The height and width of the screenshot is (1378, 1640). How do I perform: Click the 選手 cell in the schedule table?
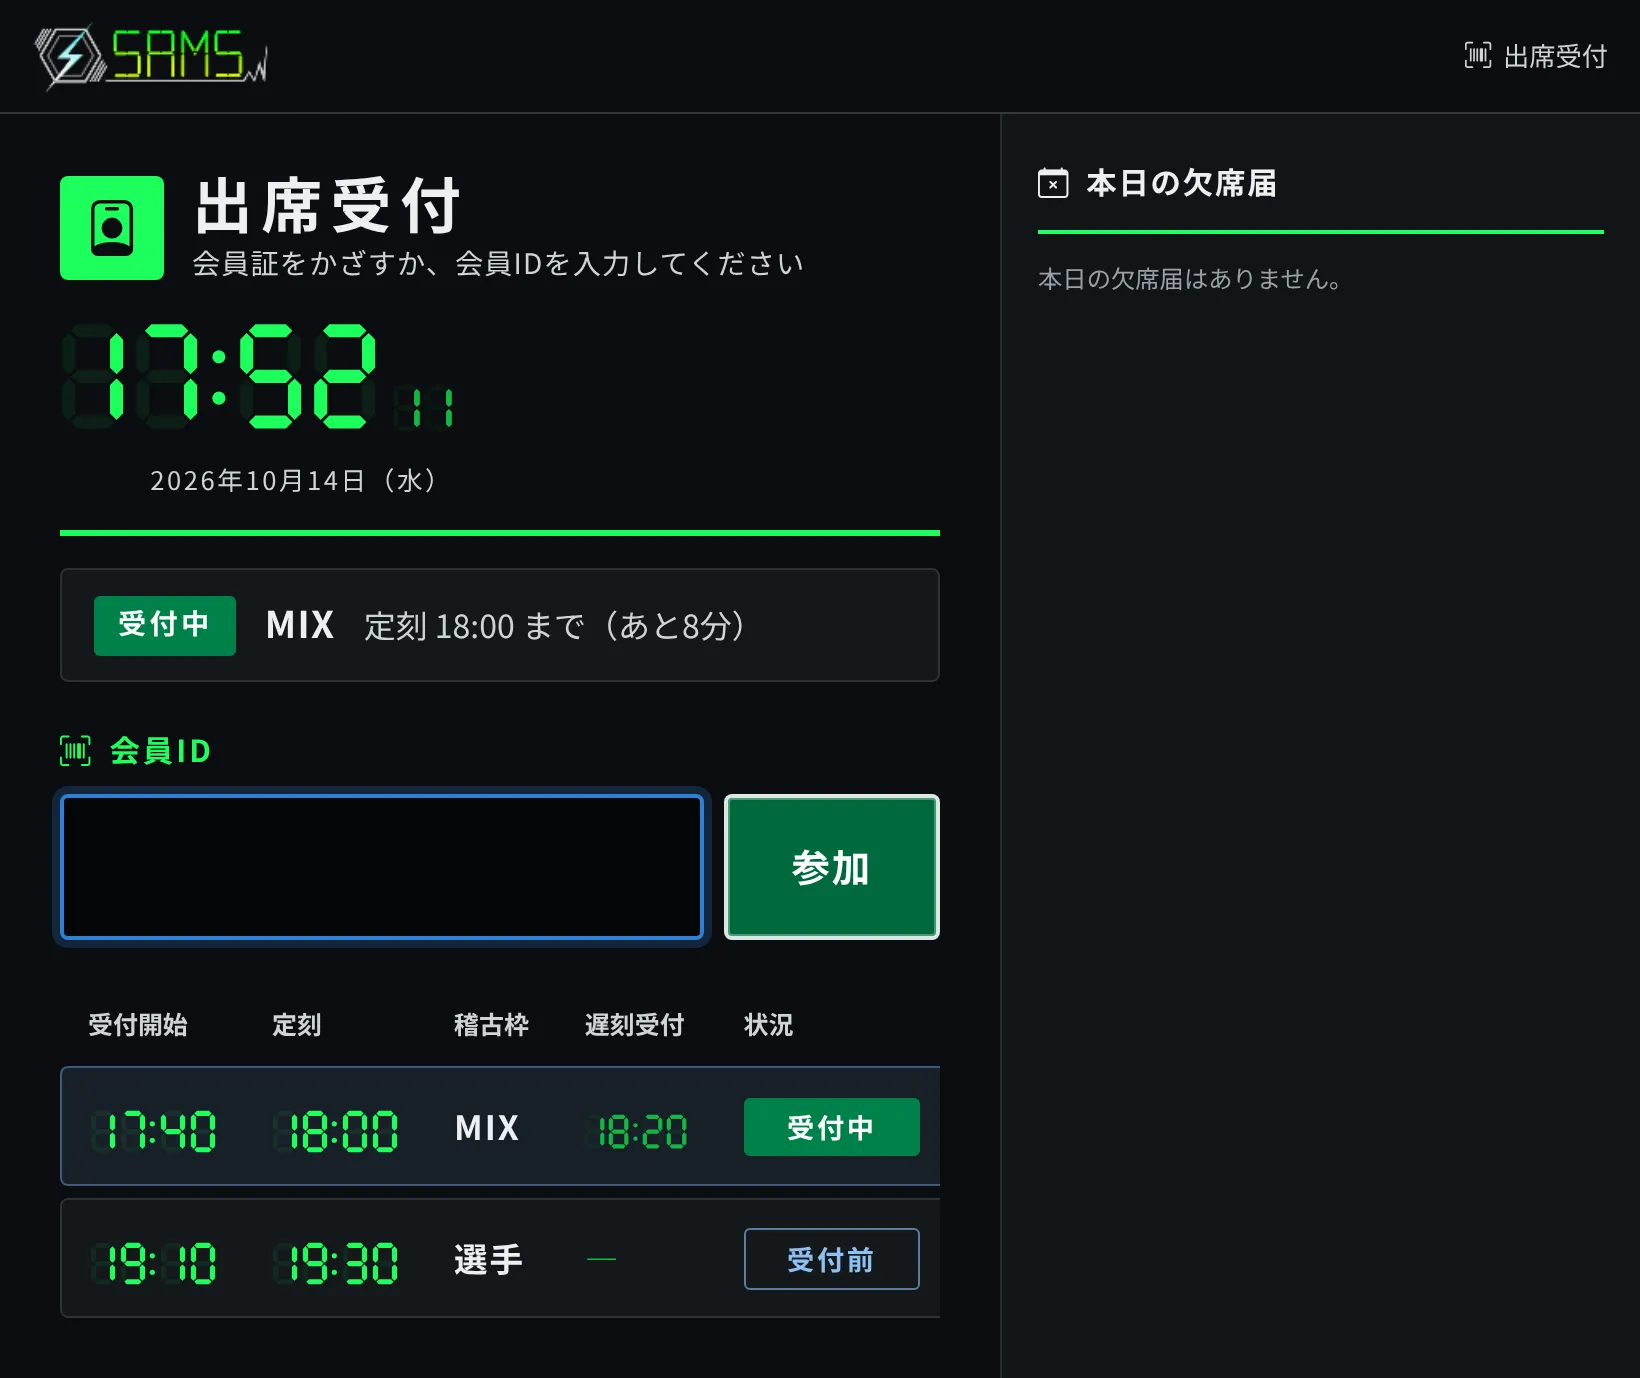488,1260
